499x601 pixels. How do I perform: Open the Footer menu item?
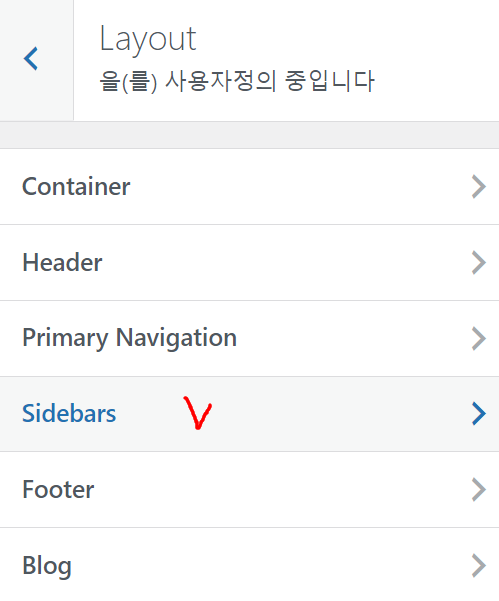click(x=250, y=489)
